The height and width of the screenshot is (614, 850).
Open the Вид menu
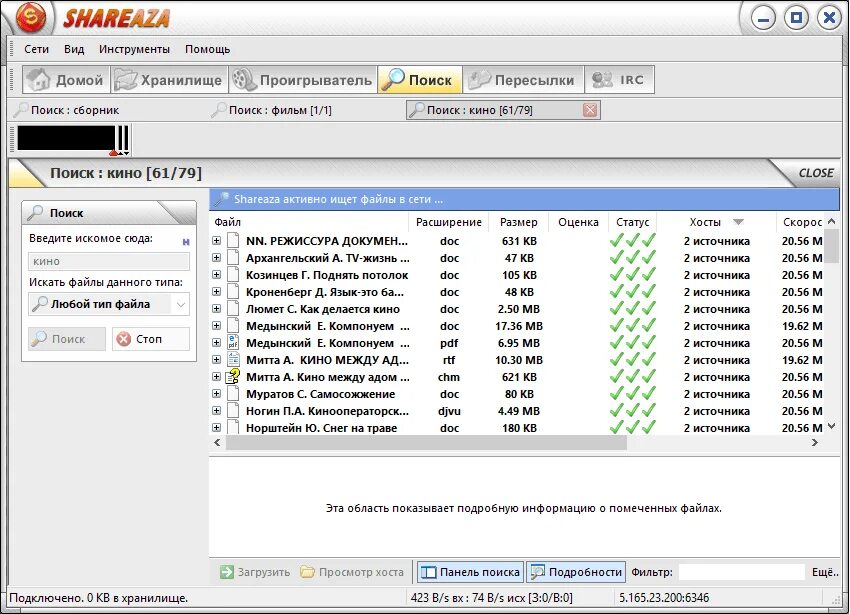(x=74, y=49)
